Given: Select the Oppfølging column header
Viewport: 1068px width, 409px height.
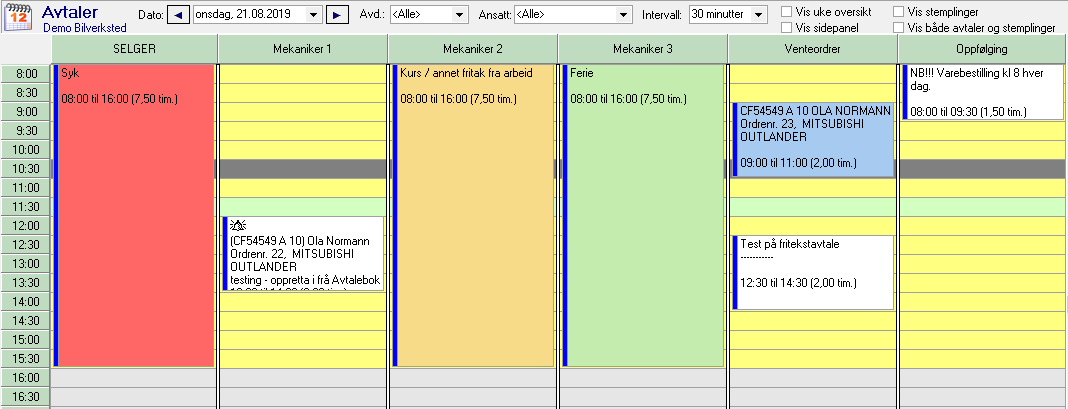Looking at the screenshot, I should (x=981, y=49).
